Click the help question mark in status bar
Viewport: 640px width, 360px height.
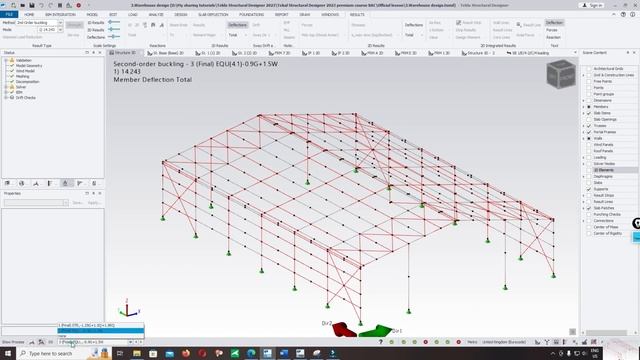[380, 342]
